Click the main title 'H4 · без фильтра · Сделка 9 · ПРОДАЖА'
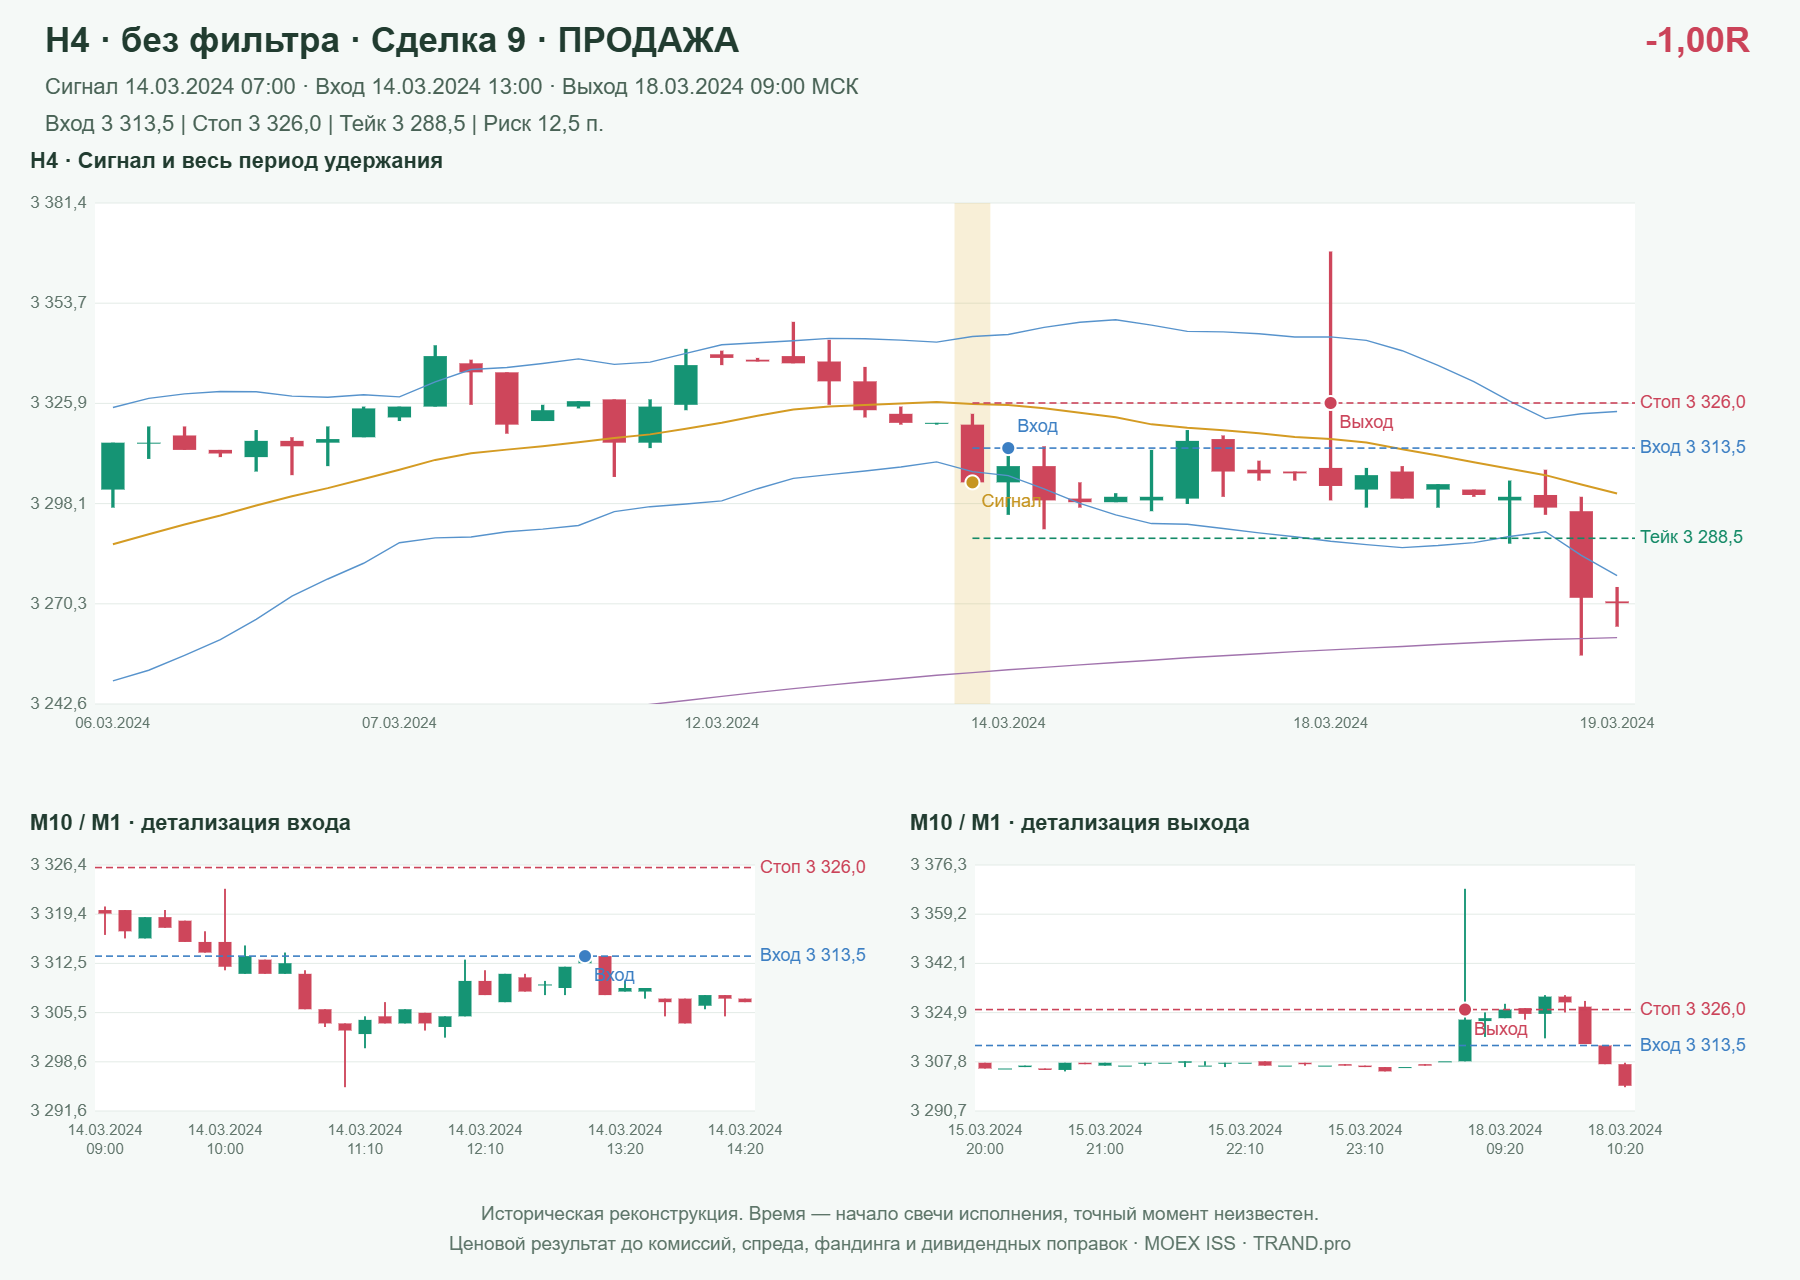The width and height of the screenshot is (1800, 1280). [x=392, y=40]
